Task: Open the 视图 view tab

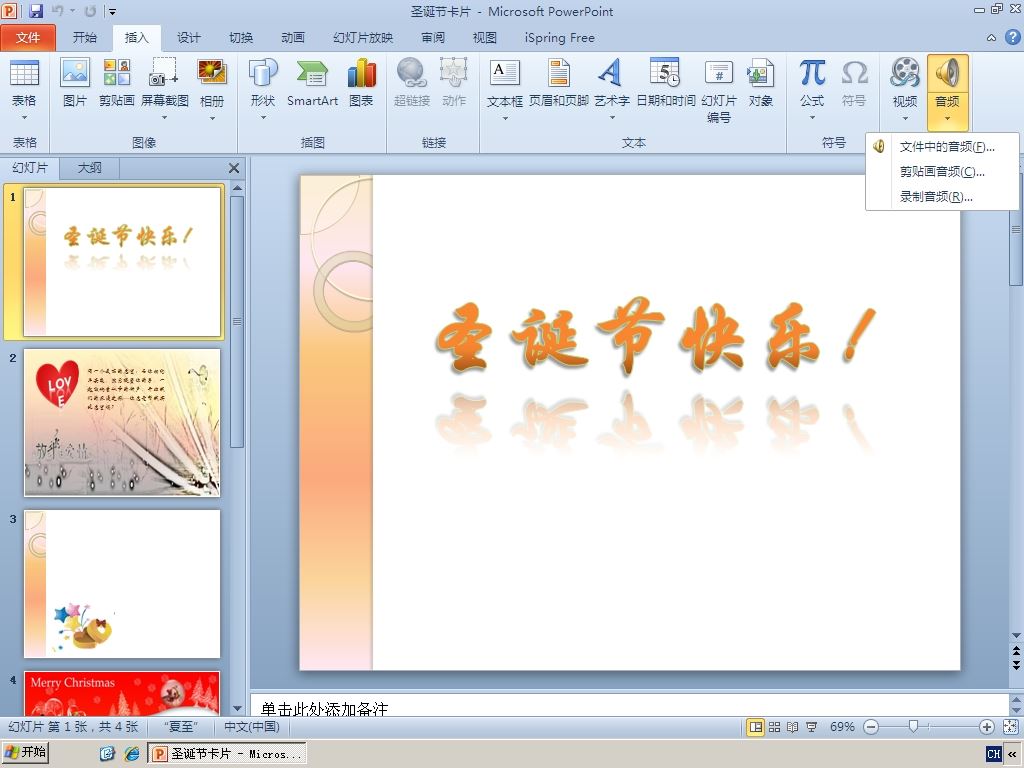Action: [x=485, y=38]
